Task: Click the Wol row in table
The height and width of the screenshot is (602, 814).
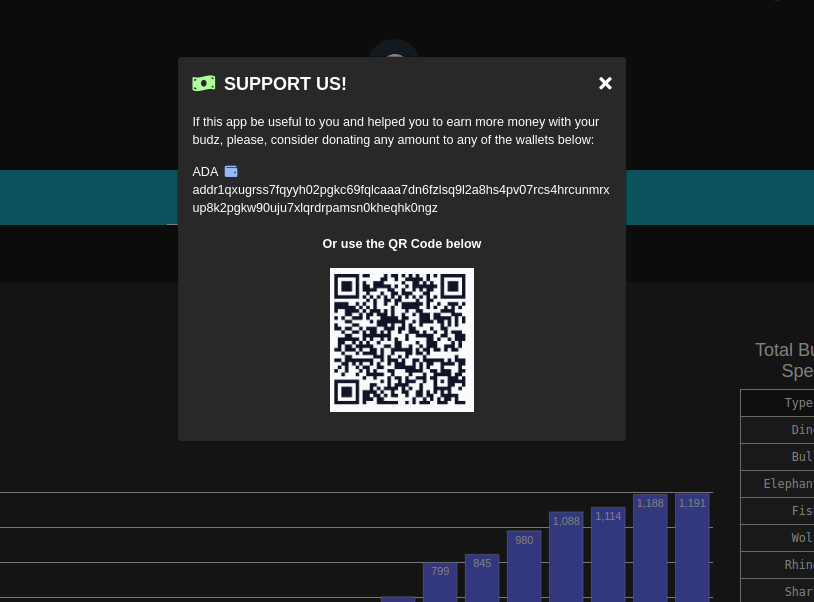Action: 777,538
